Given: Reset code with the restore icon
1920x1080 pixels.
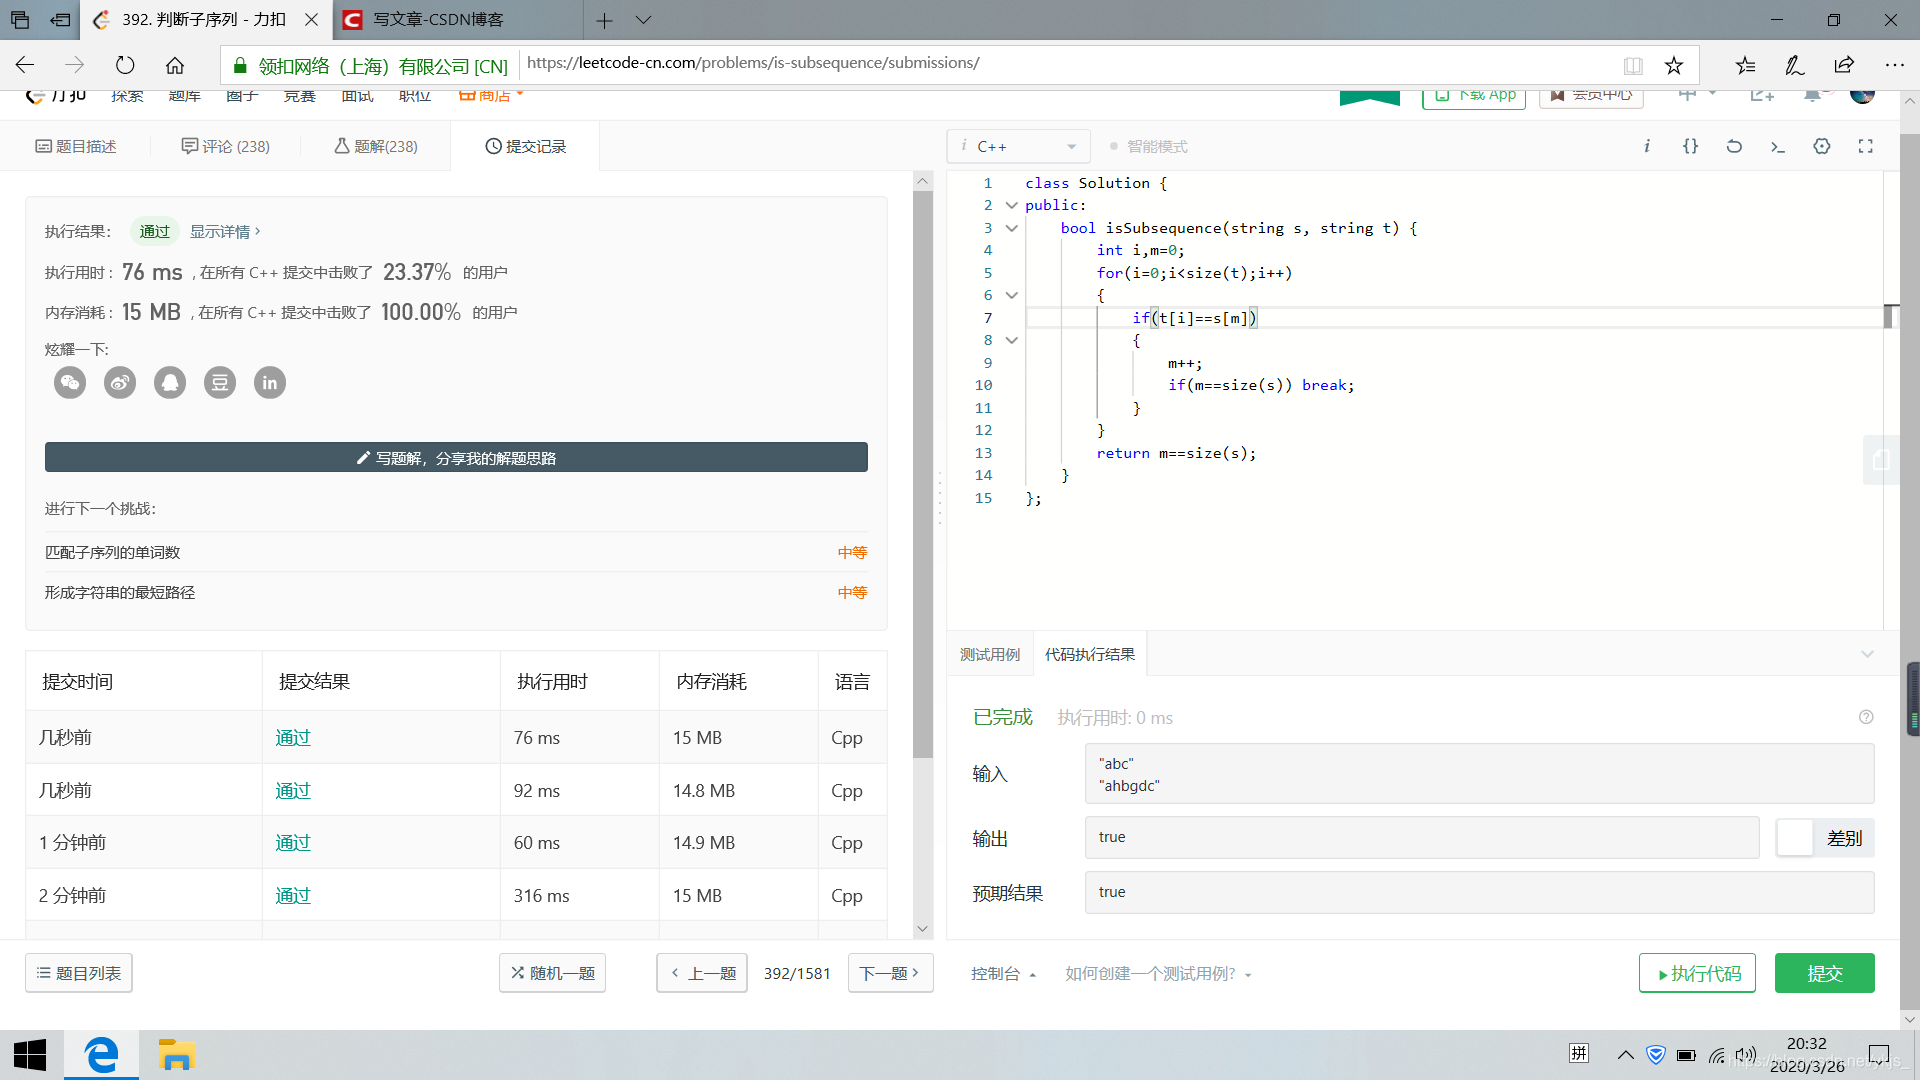Looking at the screenshot, I should (1734, 146).
